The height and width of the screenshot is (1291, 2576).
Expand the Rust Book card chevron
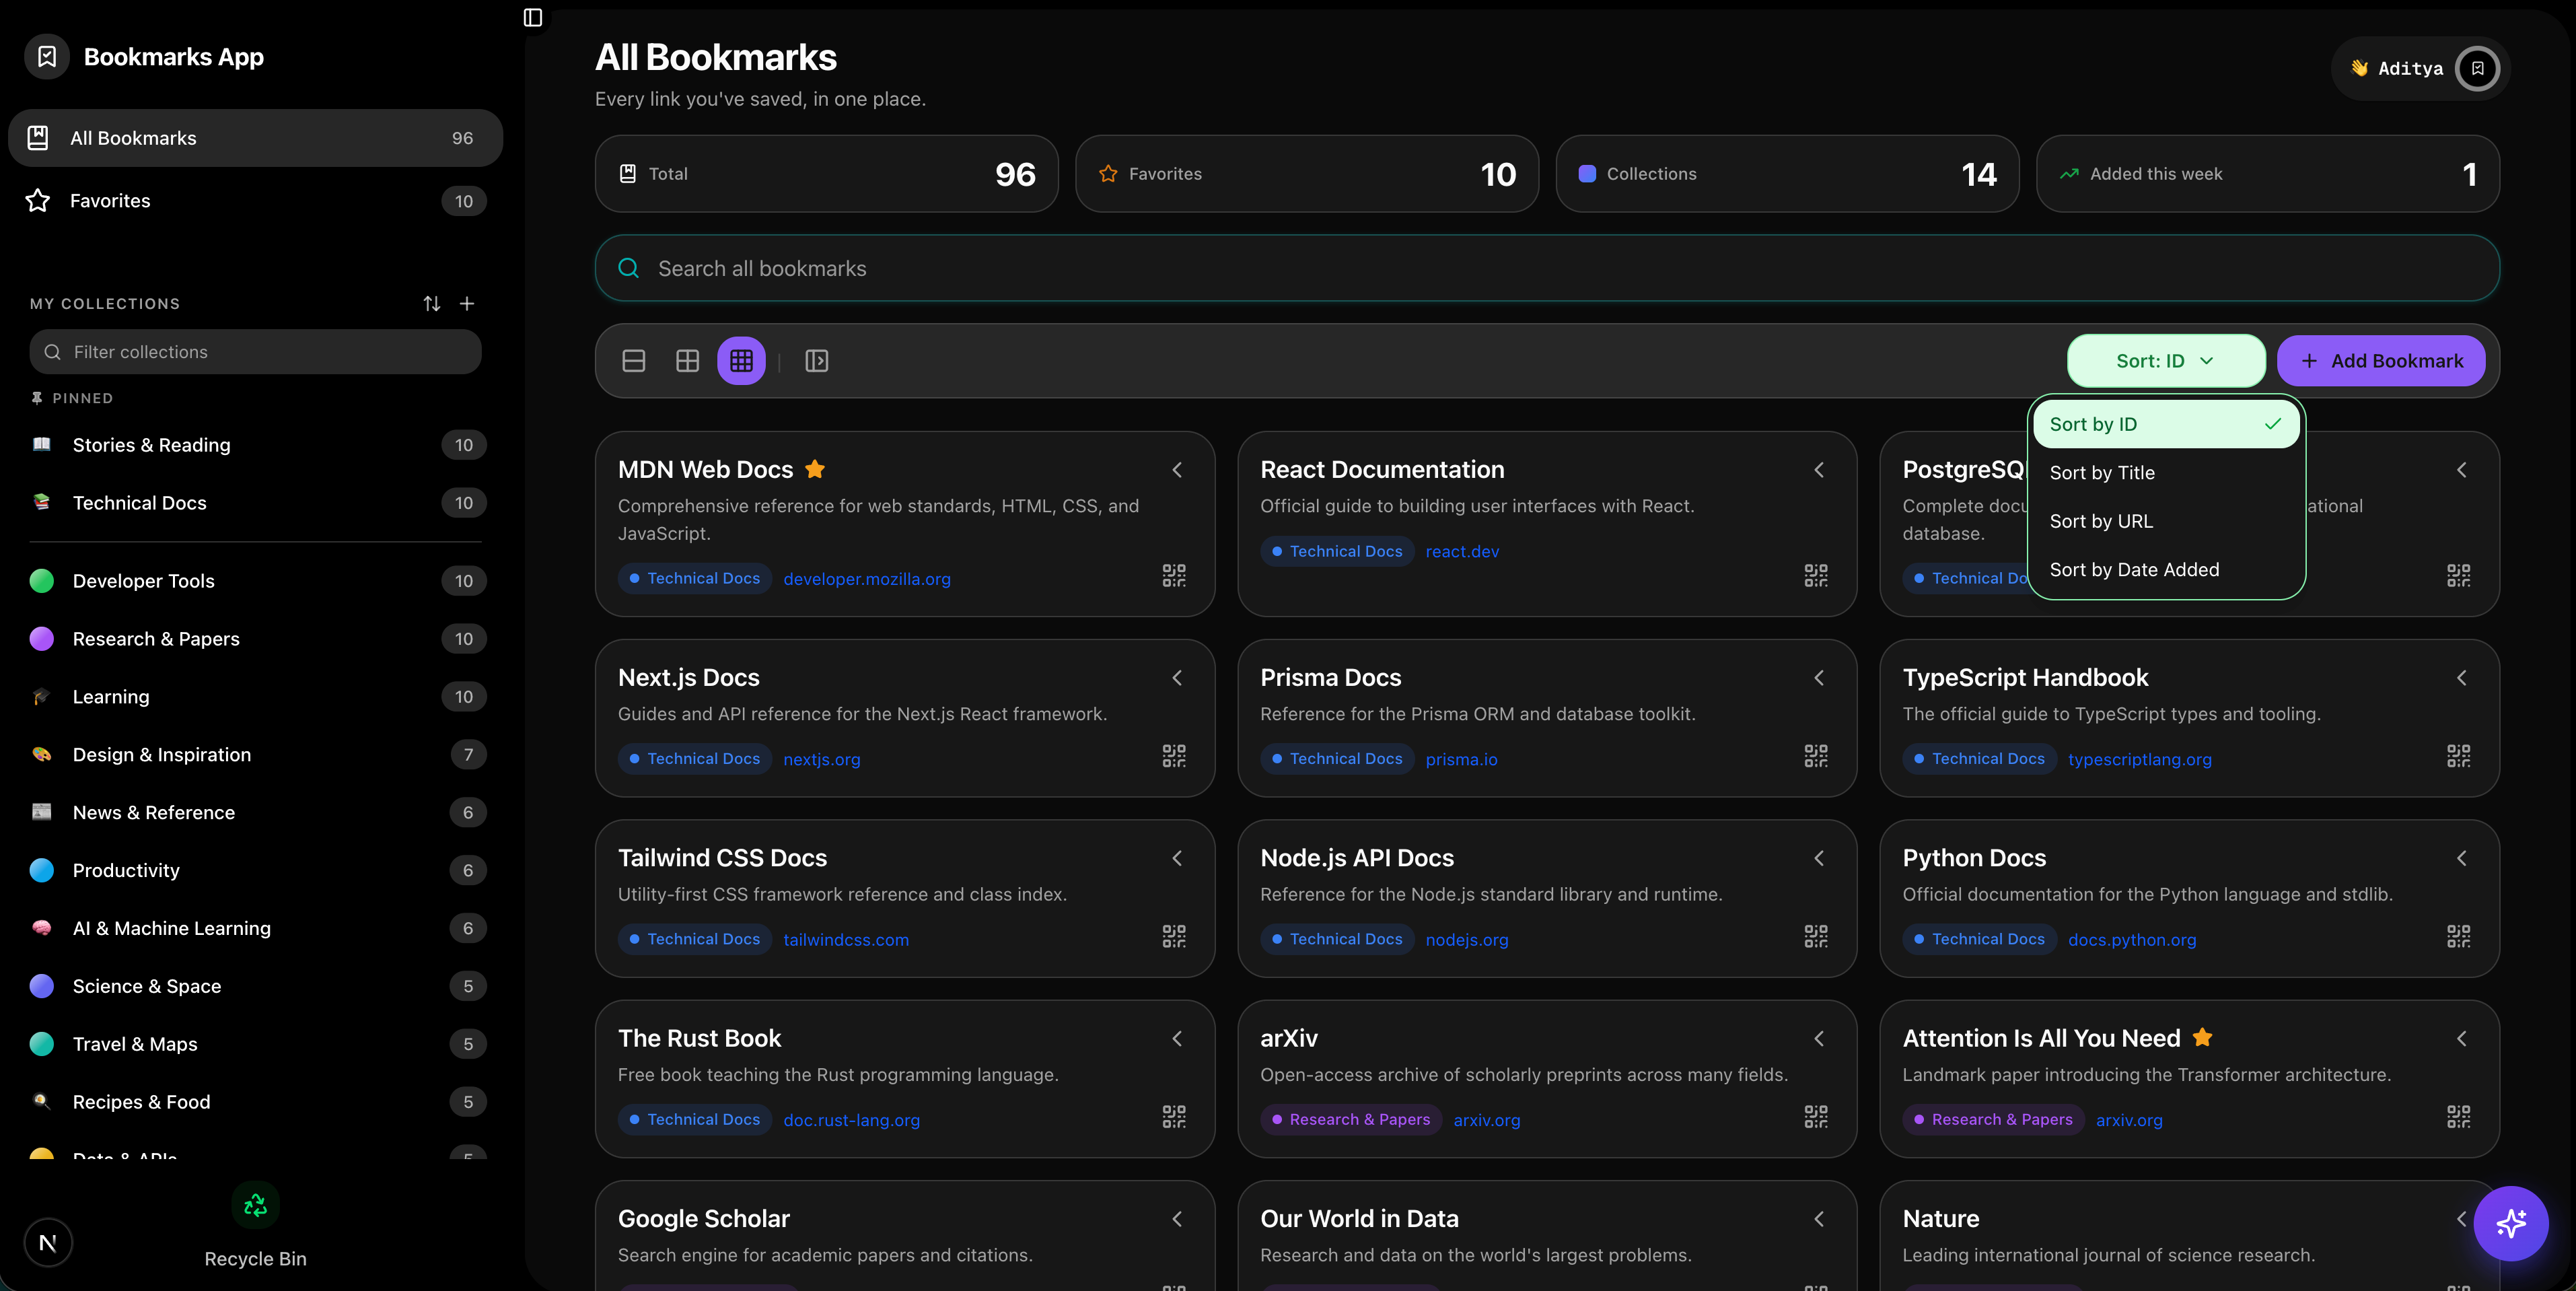(x=1177, y=1039)
